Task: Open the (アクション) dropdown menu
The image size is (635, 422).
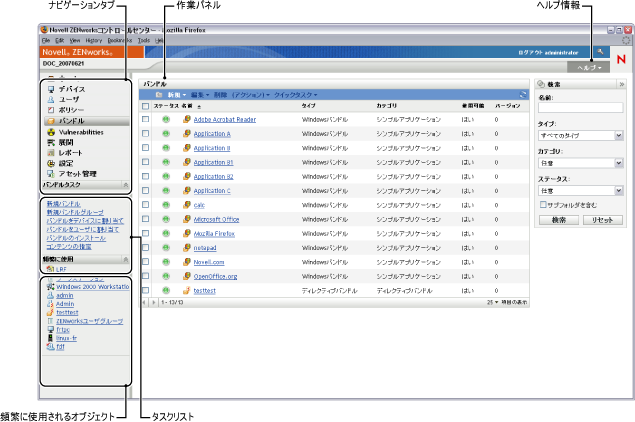Action: pos(251,95)
